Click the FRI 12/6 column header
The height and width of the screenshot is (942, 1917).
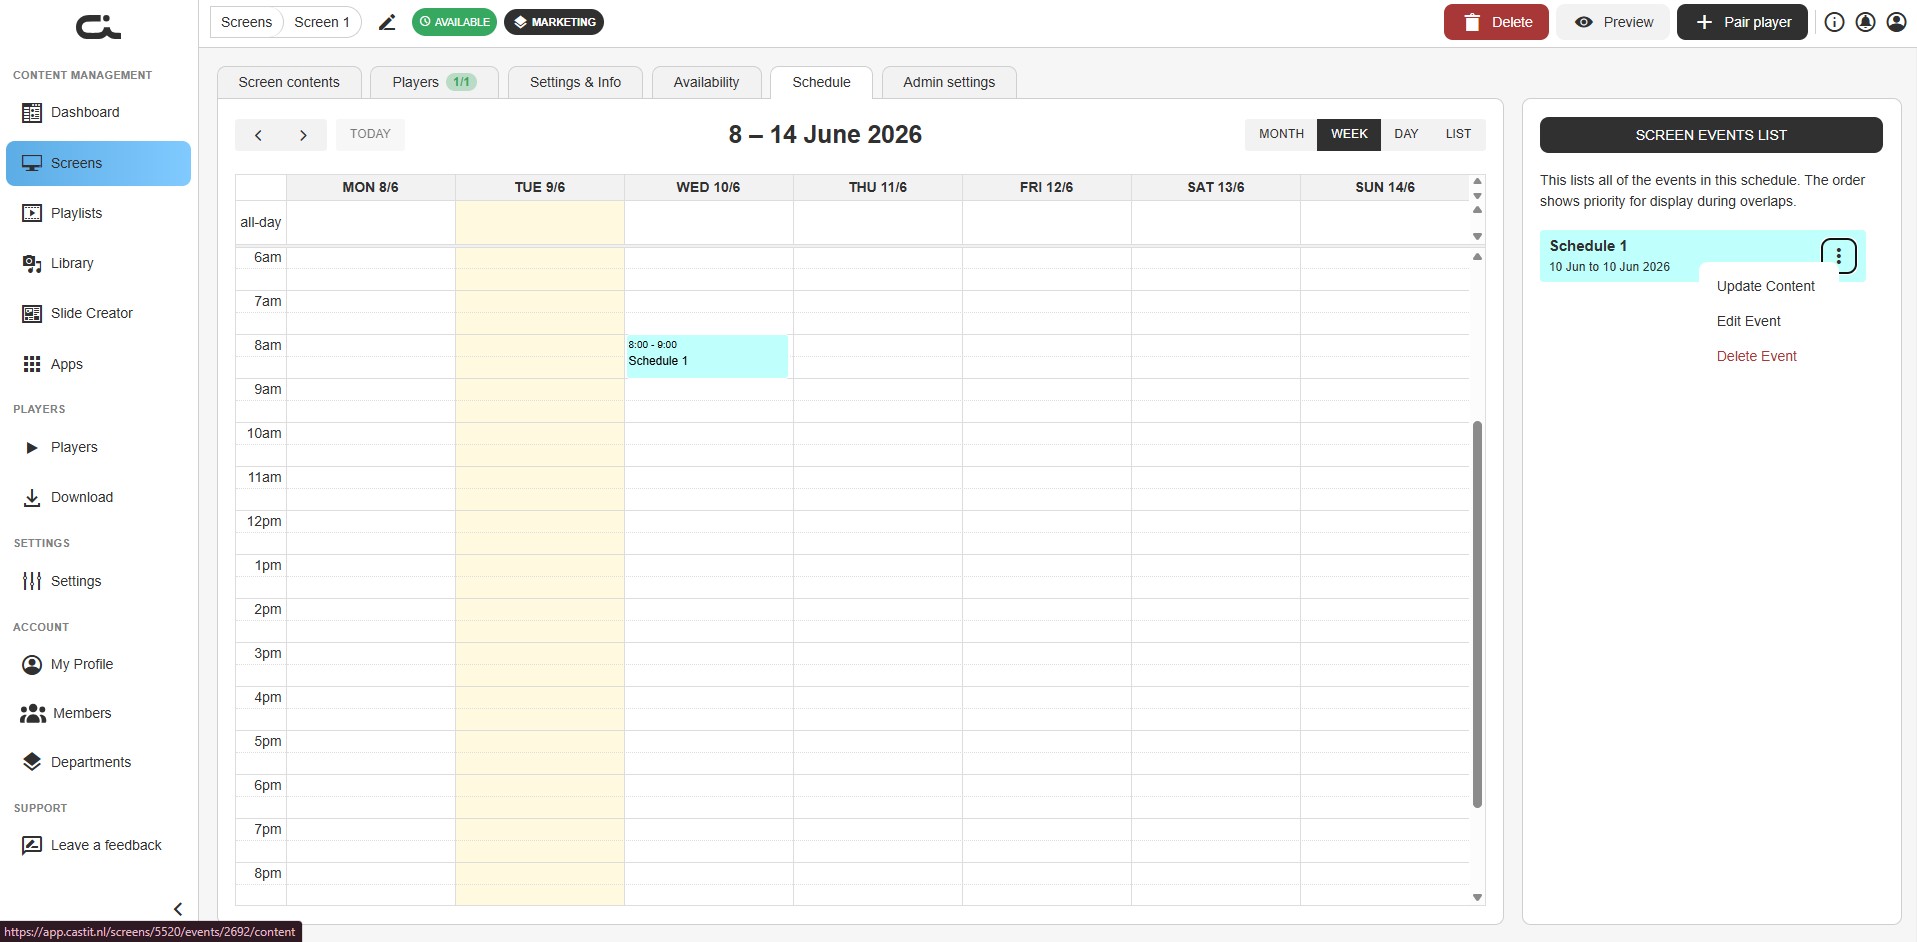pos(1046,187)
